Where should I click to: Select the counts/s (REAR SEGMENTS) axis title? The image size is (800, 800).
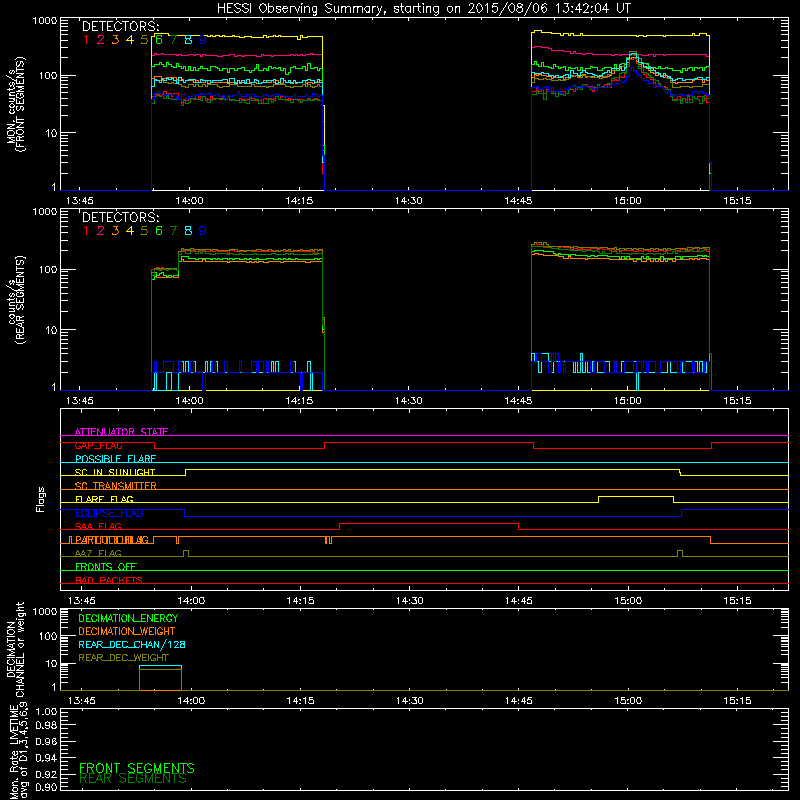tap(15, 300)
